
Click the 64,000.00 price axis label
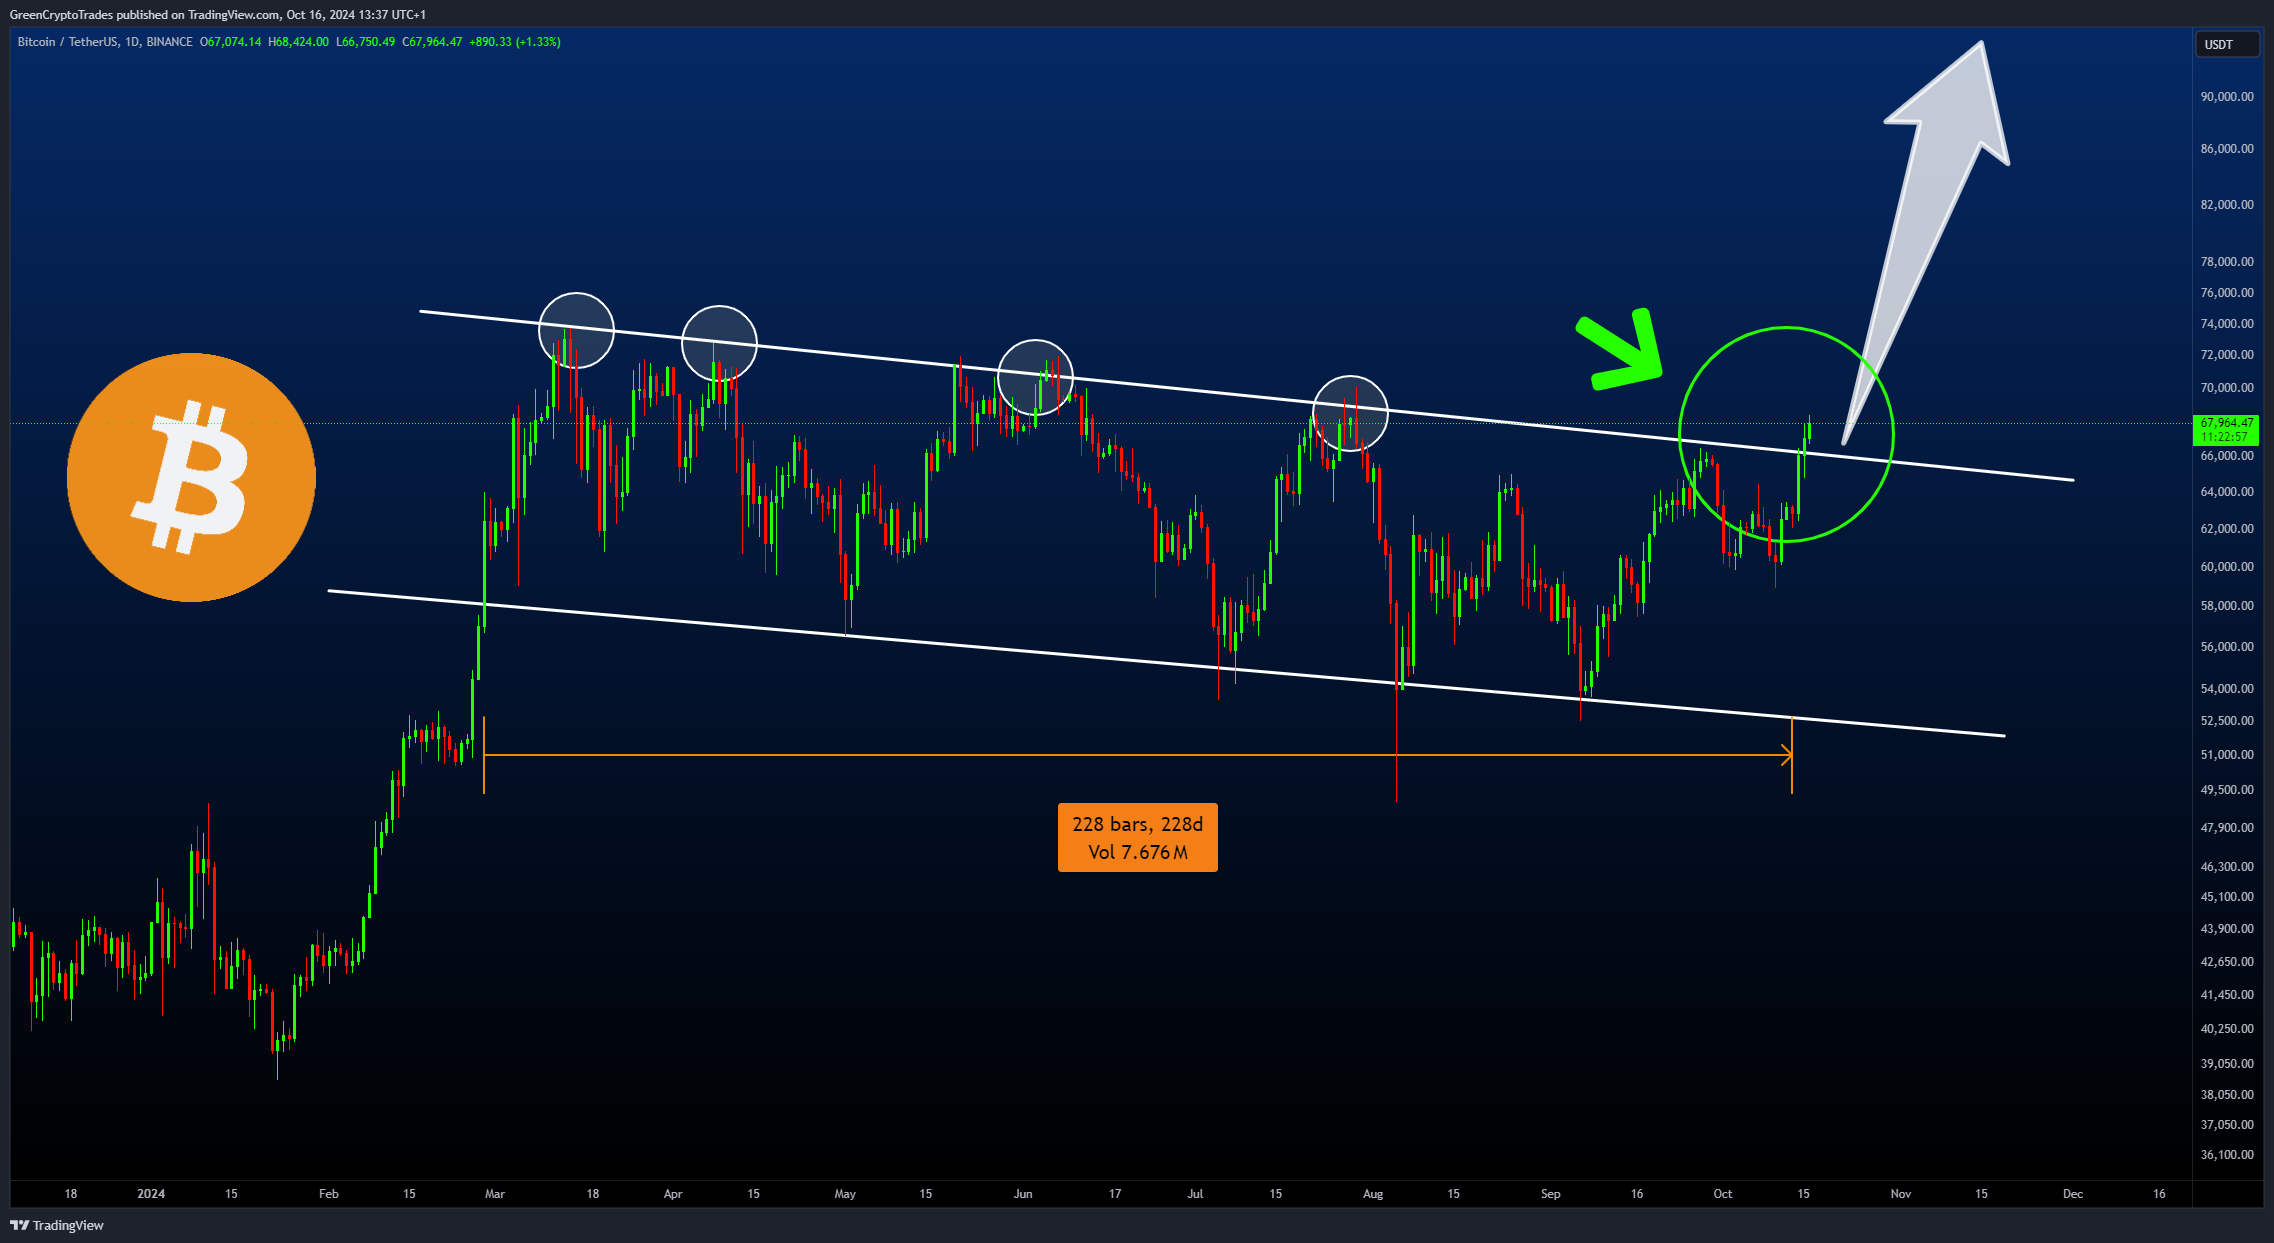[2227, 492]
